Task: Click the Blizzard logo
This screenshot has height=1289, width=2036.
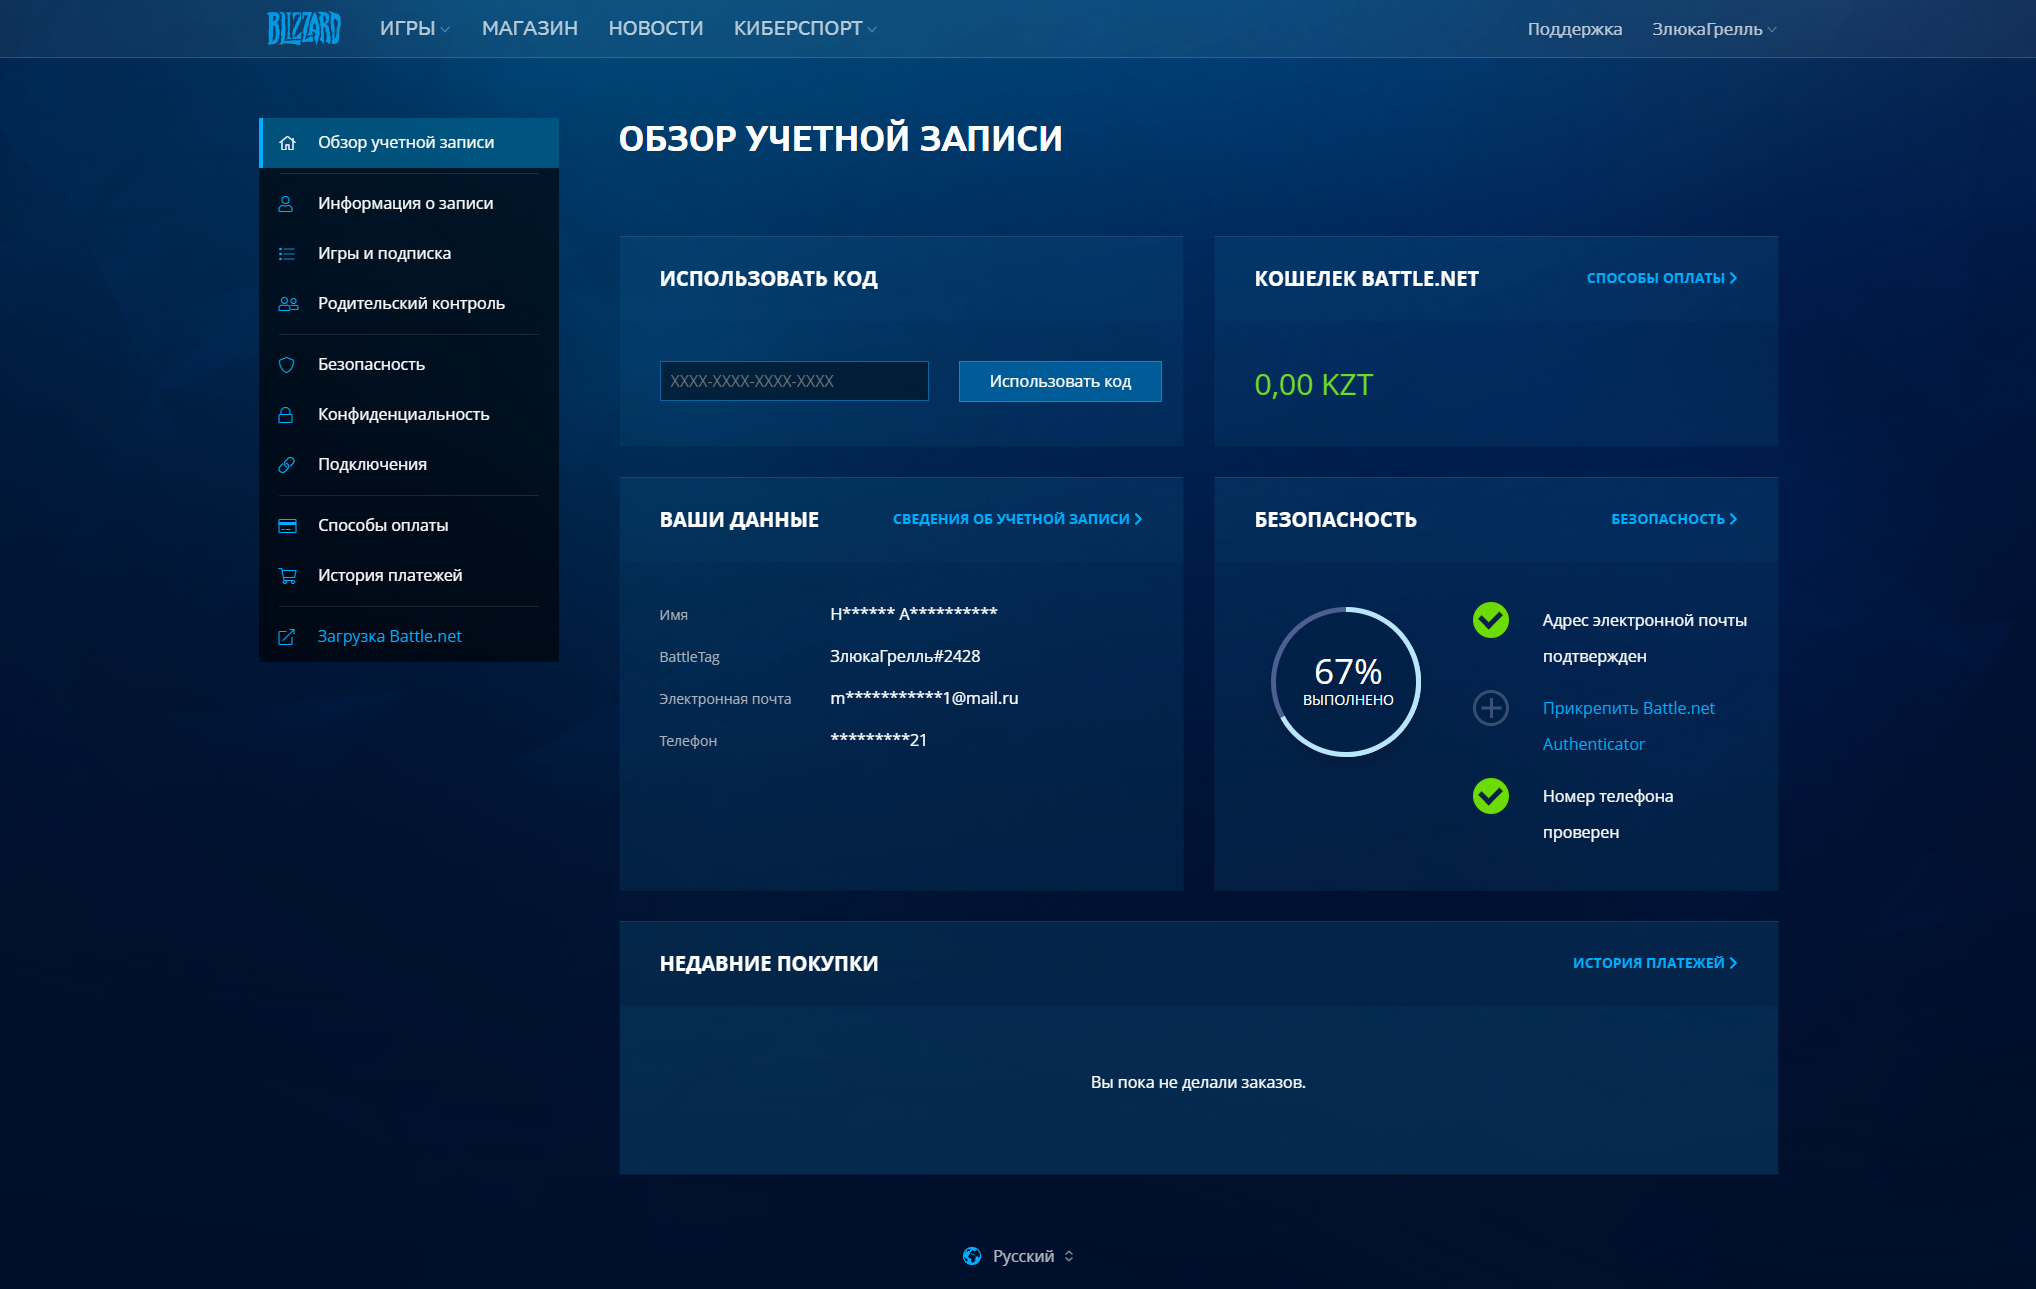Action: (x=304, y=28)
